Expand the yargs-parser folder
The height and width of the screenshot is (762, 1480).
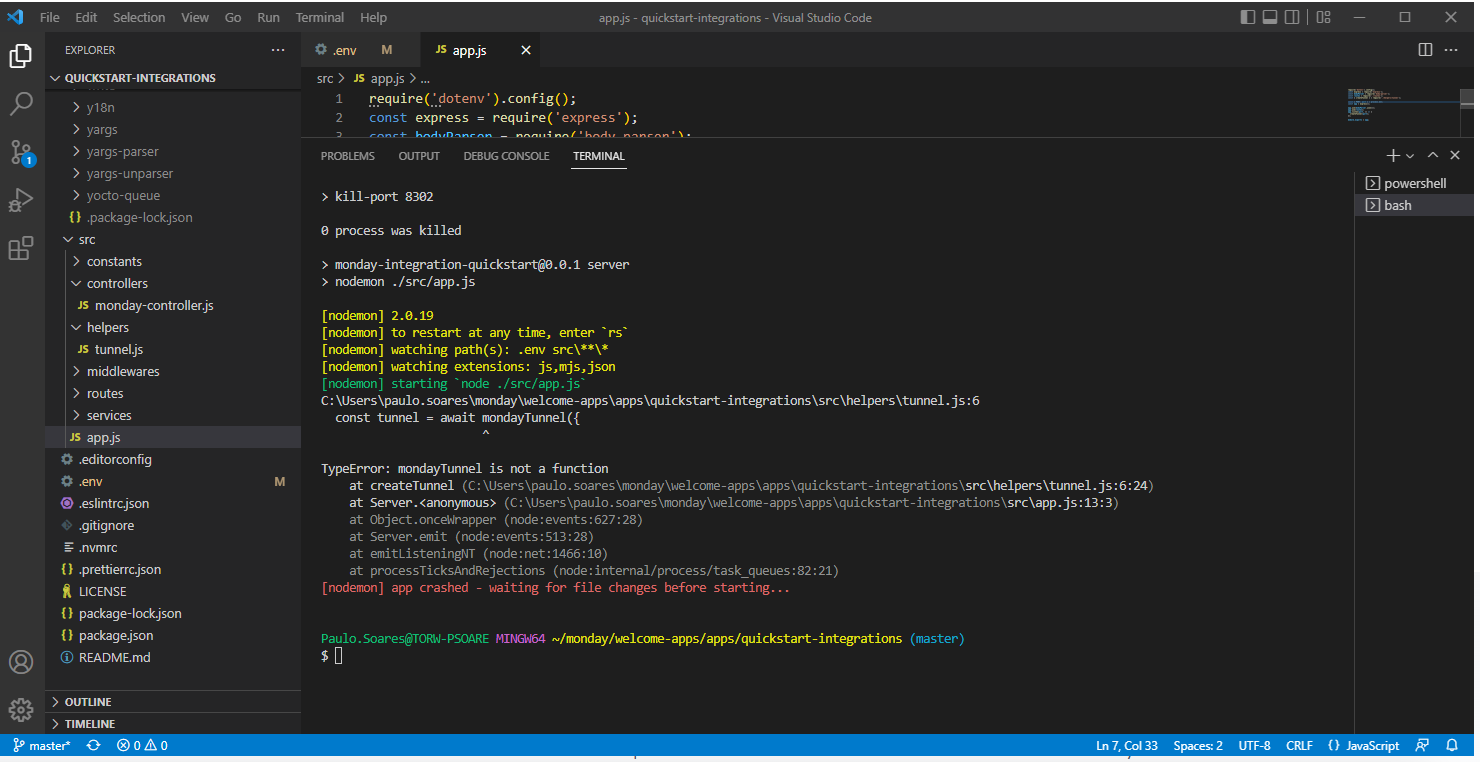173,151
